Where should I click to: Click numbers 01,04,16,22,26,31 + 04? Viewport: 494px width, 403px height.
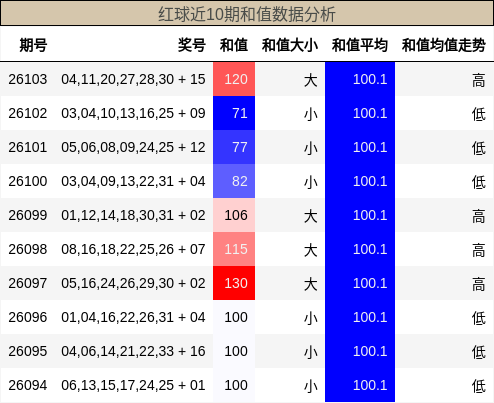click(x=133, y=317)
